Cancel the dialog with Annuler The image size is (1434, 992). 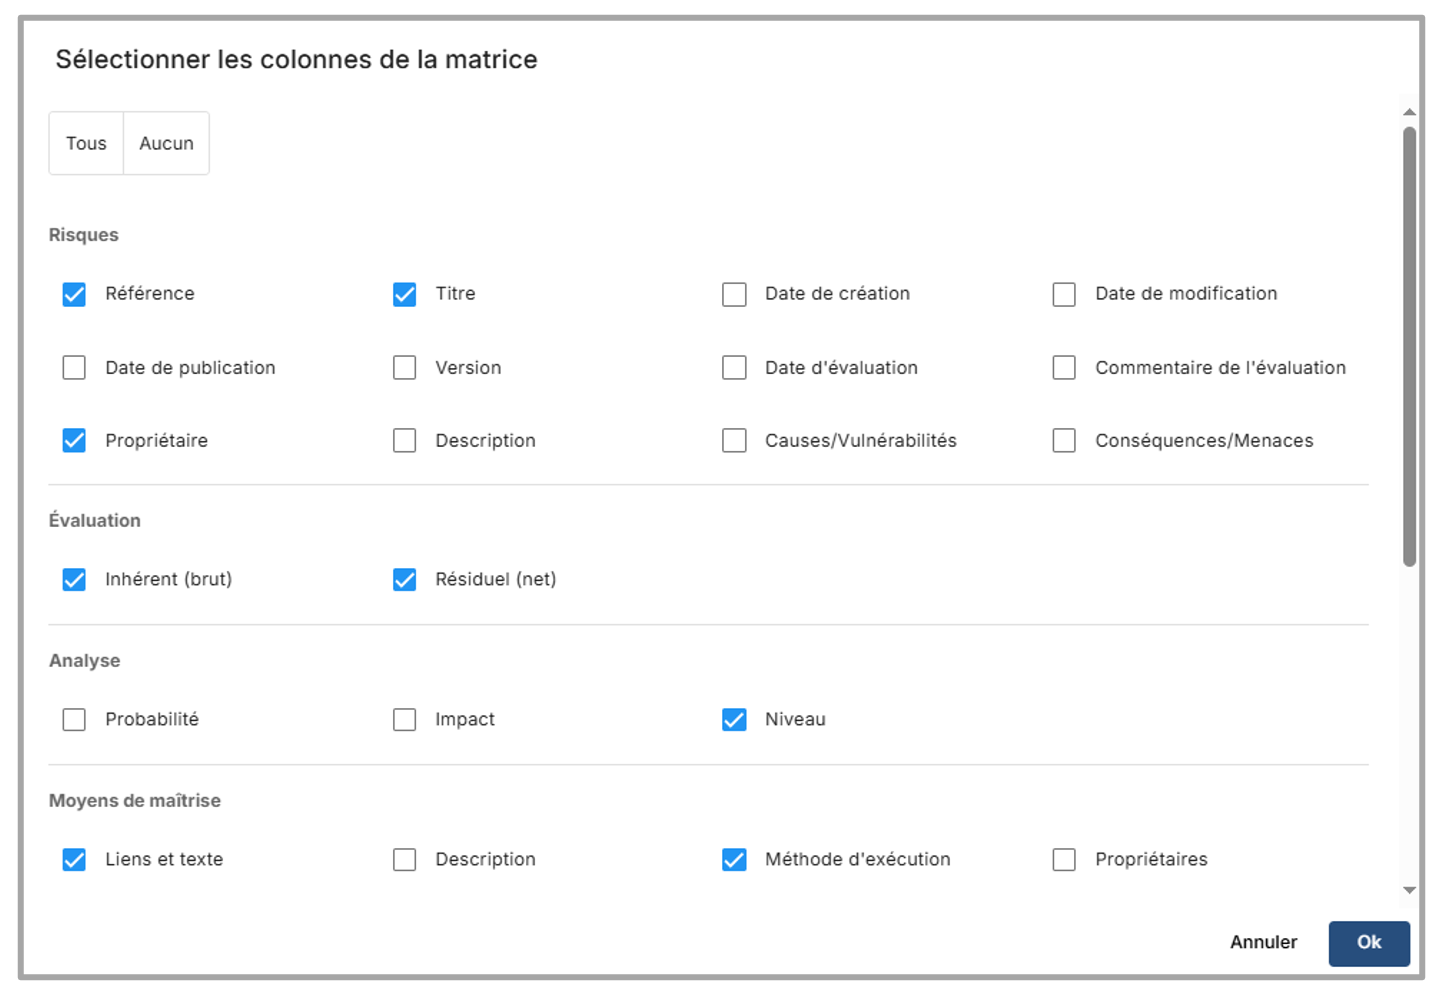[1263, 943]
